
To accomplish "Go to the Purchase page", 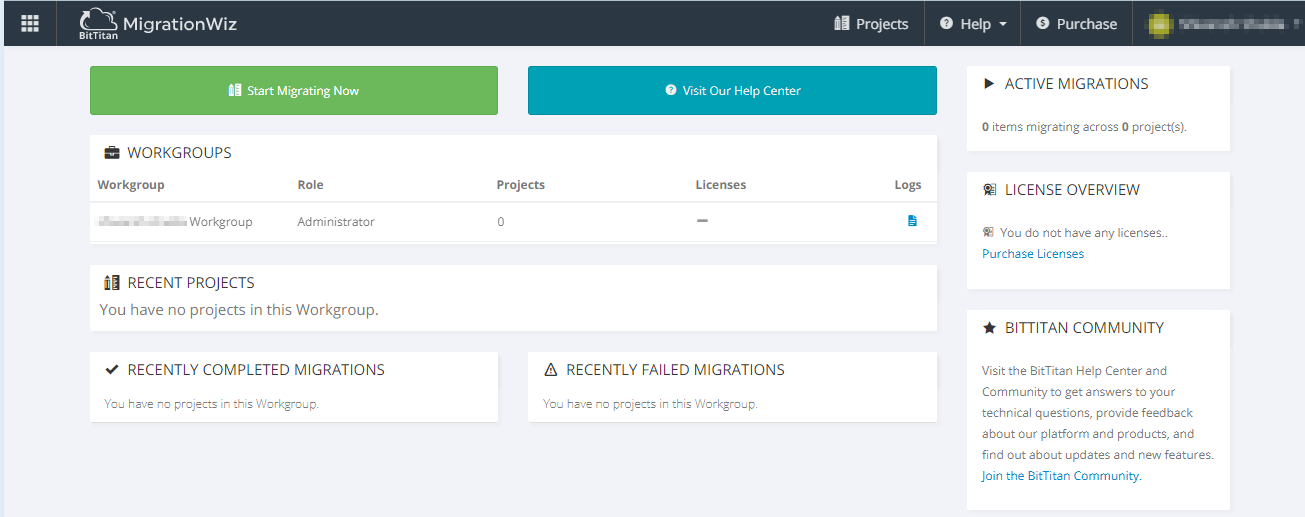I will 1076,24.
